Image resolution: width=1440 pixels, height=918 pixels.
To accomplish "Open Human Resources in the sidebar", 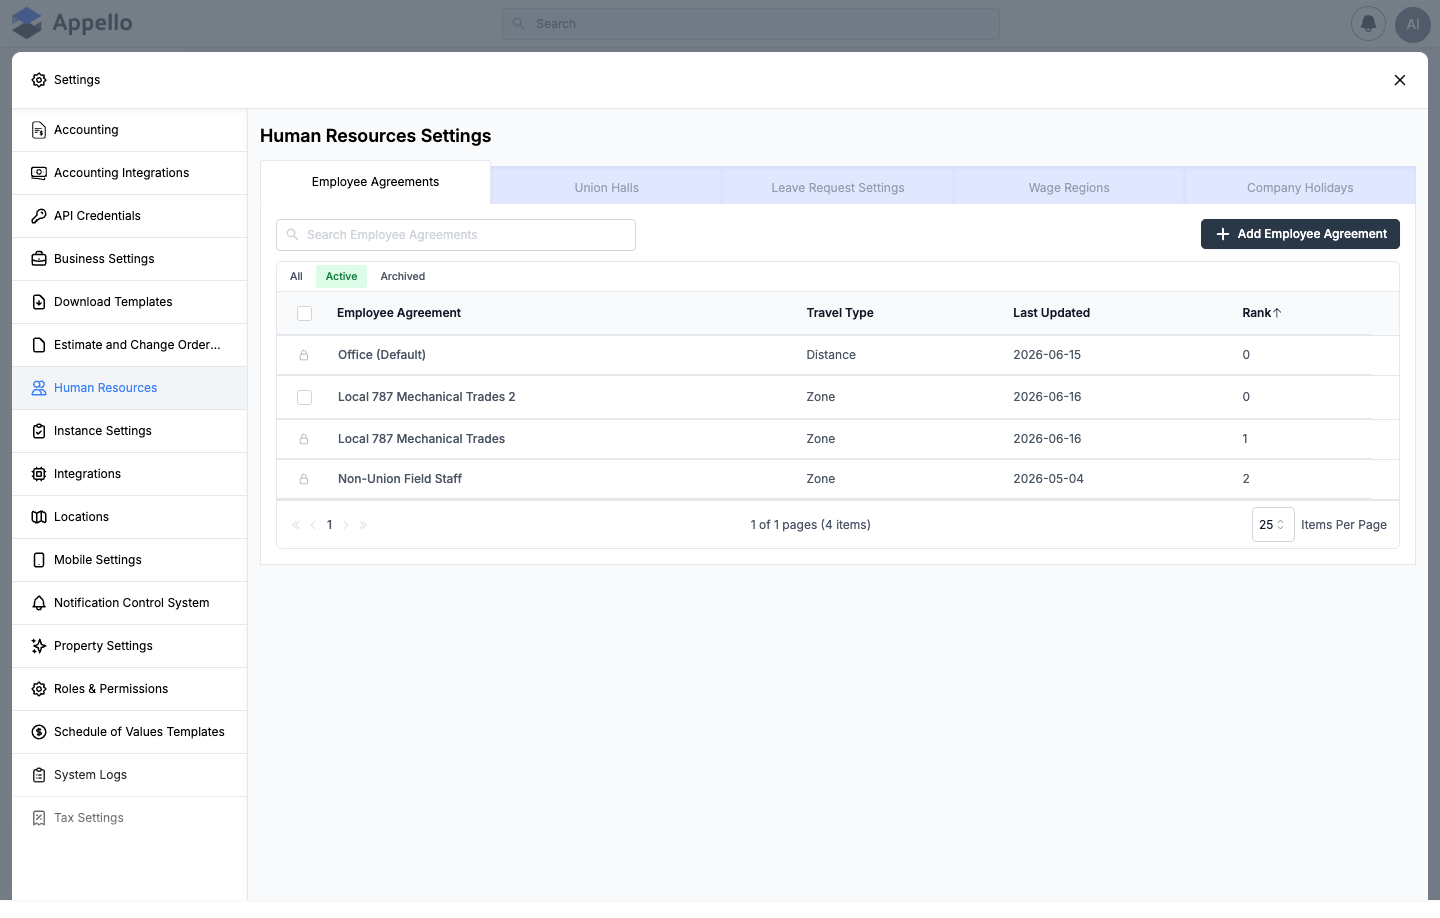I will (x=130, y=388).
